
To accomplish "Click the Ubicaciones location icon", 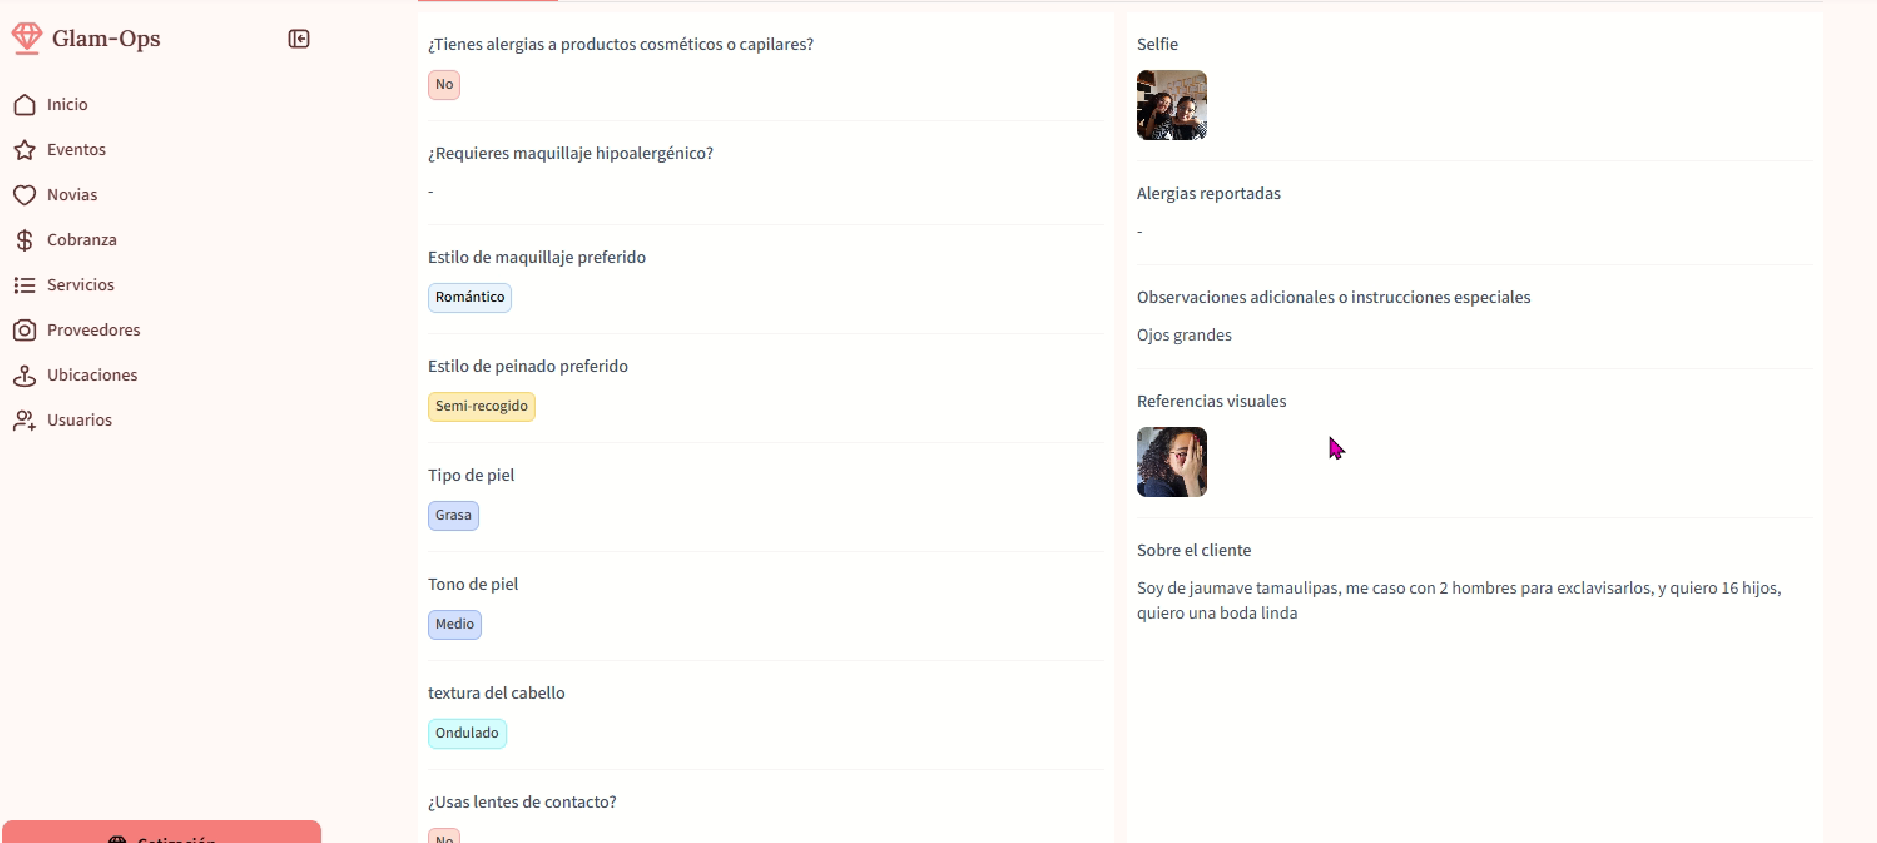I will click(x=25, y=375).
